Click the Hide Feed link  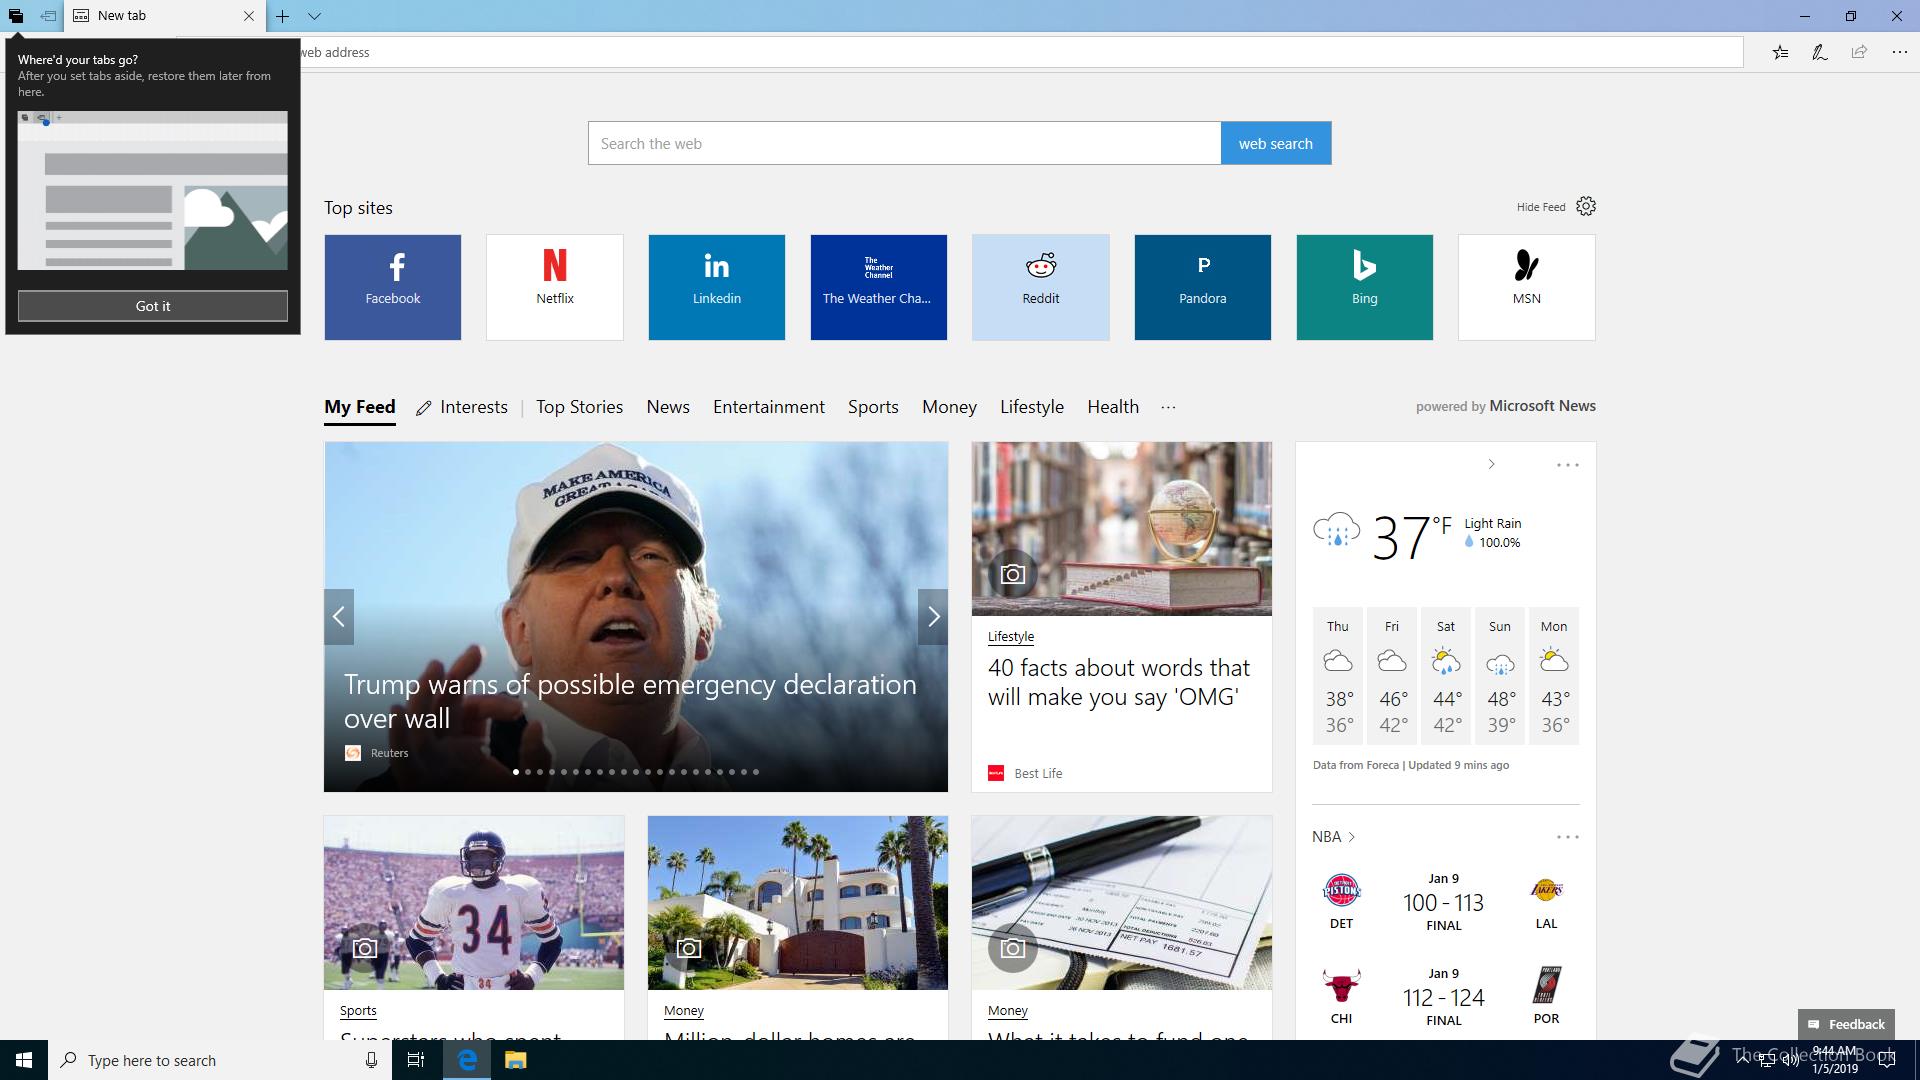[x=1541, y=207]
